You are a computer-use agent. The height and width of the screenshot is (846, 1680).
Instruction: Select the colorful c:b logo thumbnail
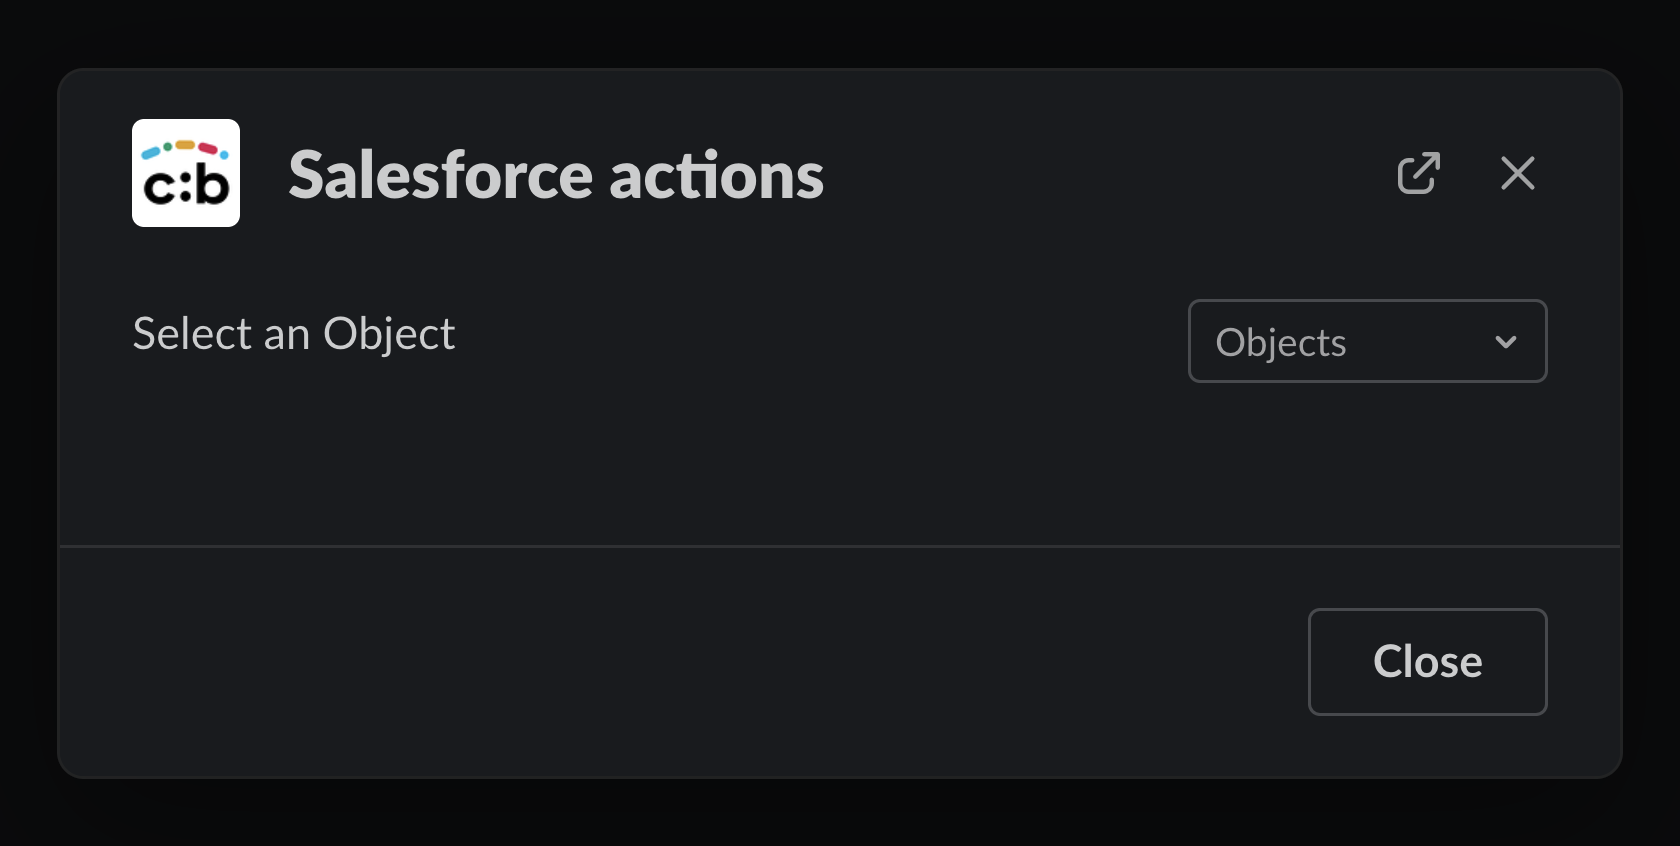[x=186, y=173]
